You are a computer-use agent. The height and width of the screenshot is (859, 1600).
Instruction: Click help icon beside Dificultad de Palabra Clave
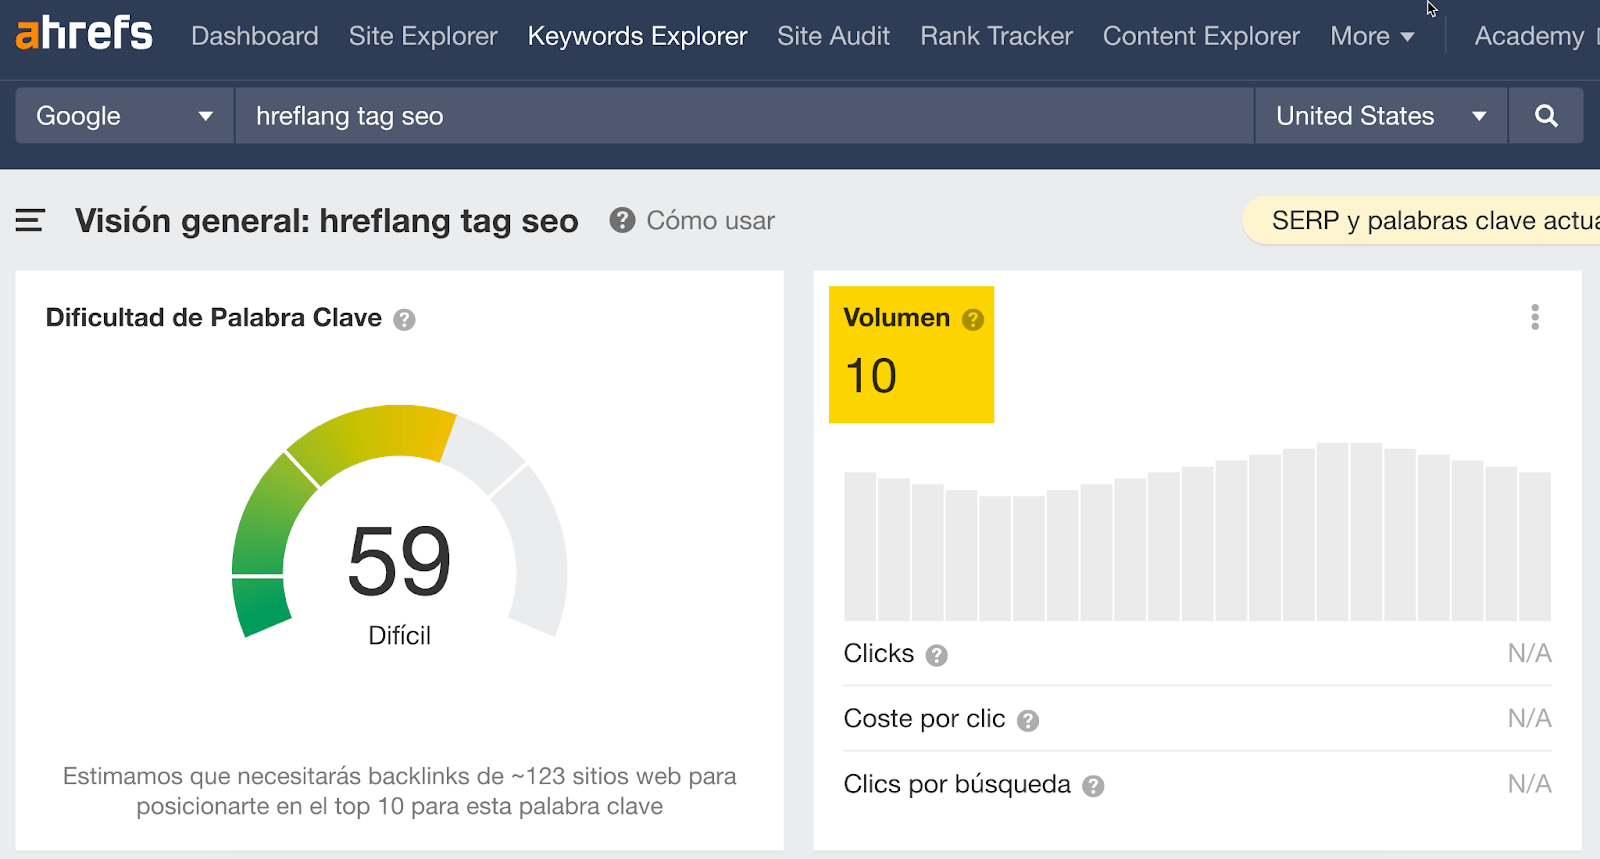click(404, 320)
